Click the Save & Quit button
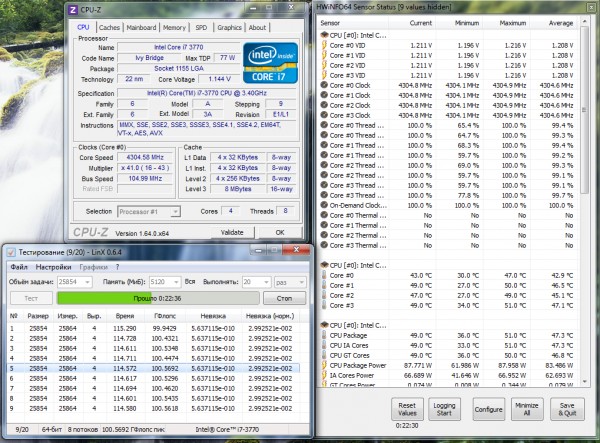 (566, 409)
